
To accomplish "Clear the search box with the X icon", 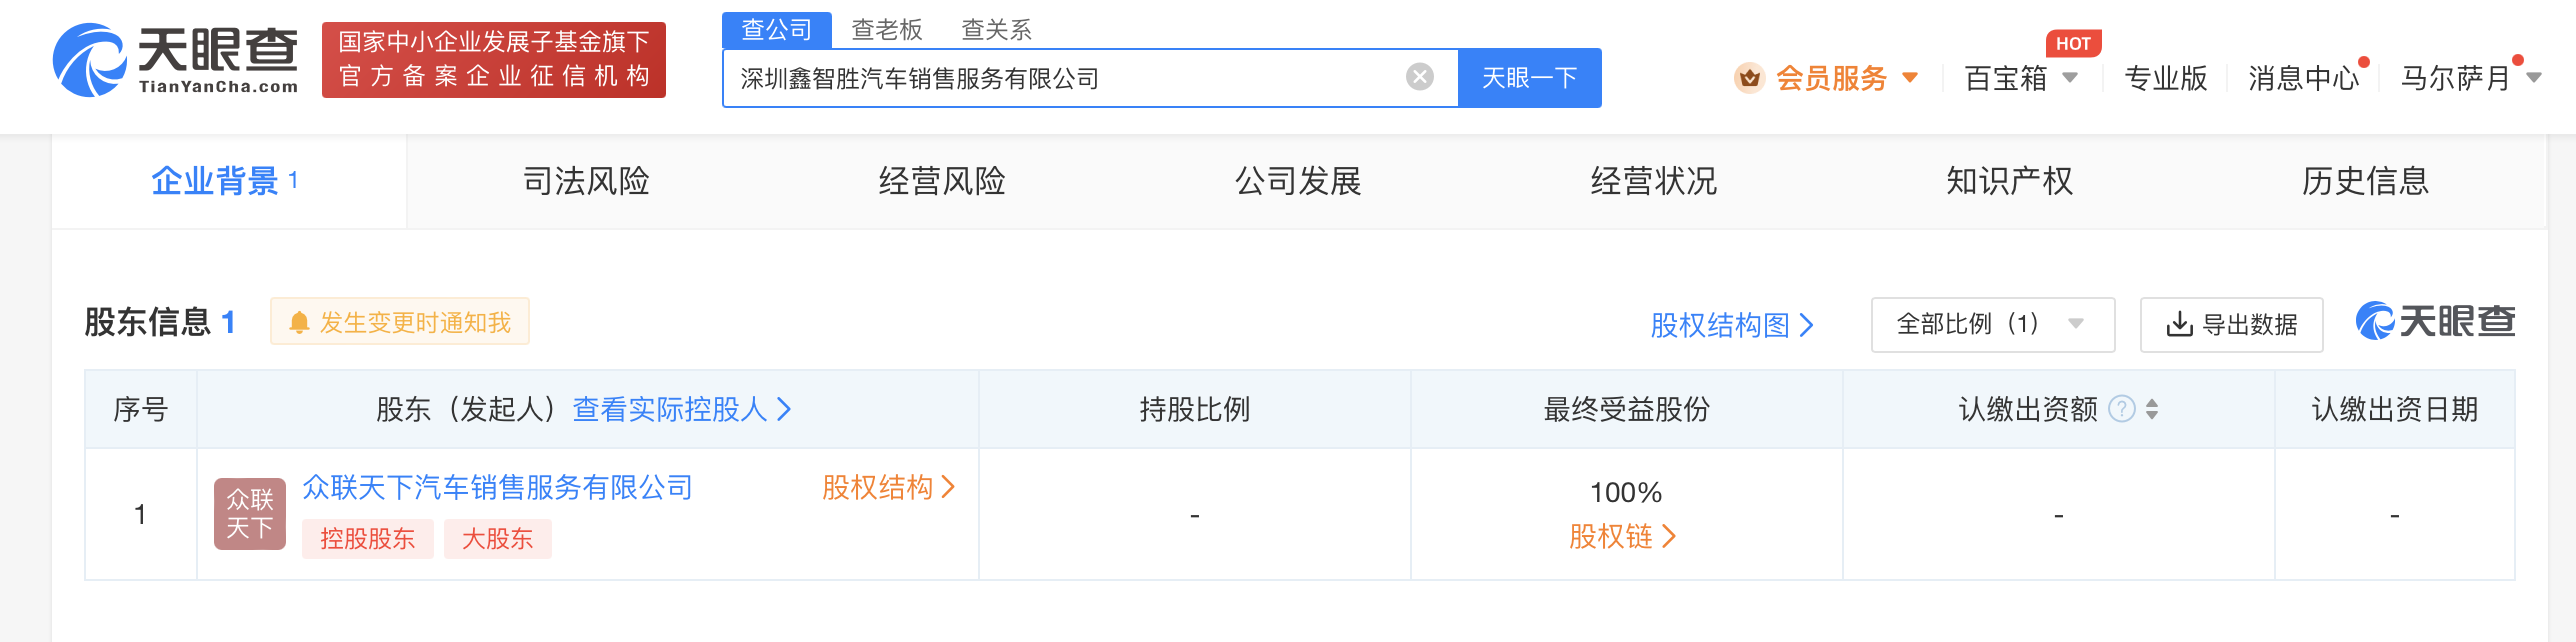I will (x=1419, y=77).
